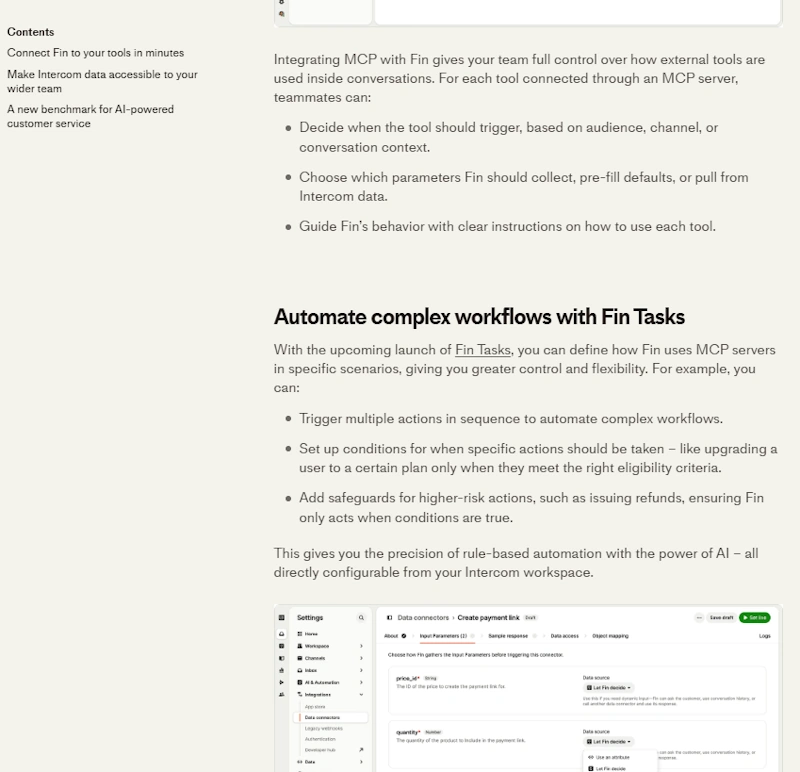Click the 'Data connectors' breadcrumb
800x772 pixels.
click(423, 617)
